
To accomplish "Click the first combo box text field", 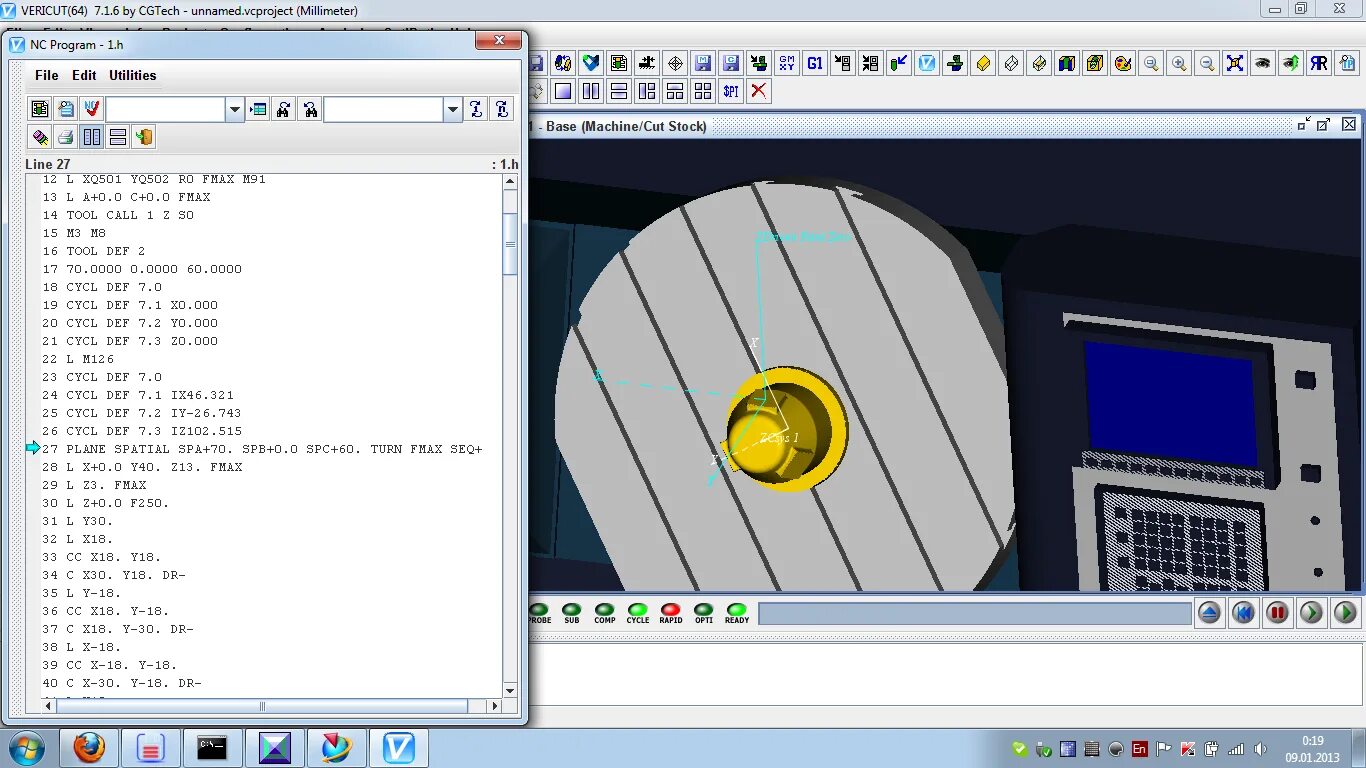I will tap(166, 110).
